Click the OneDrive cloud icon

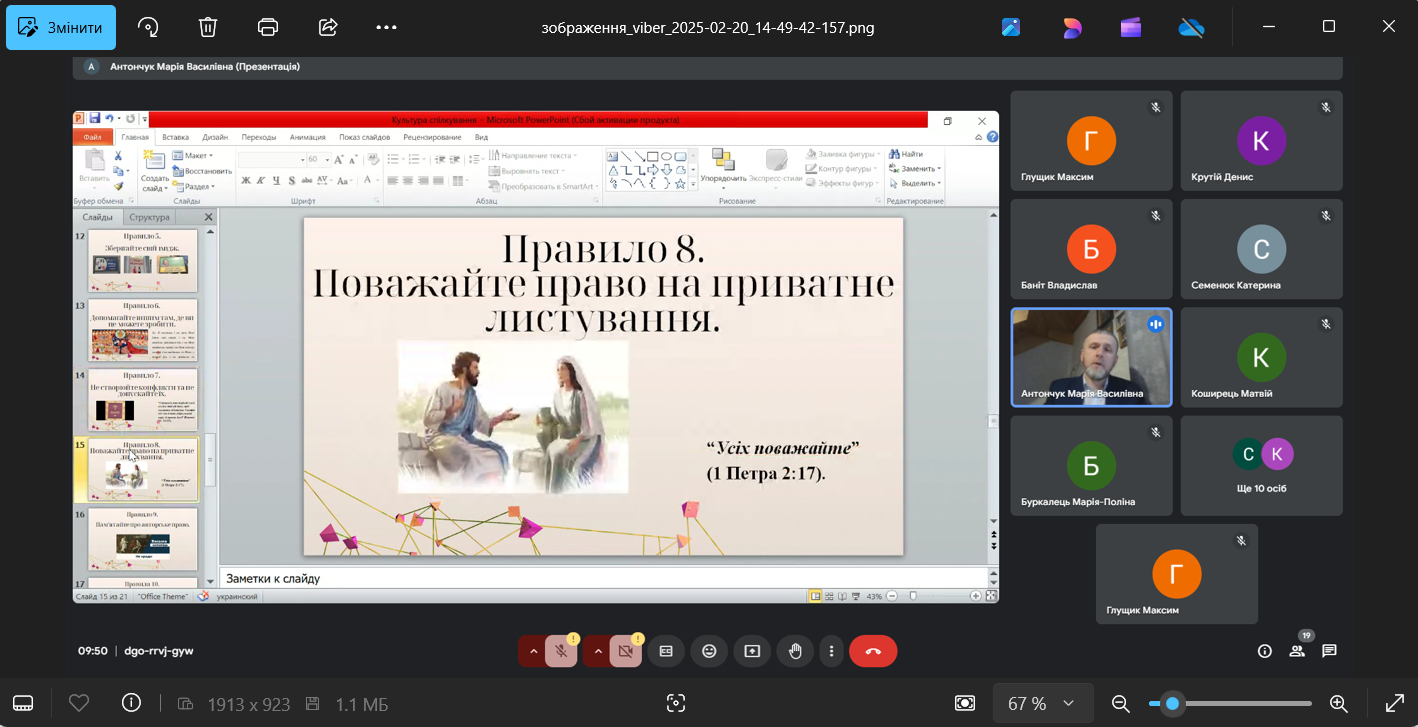(x=1192, y=27)
